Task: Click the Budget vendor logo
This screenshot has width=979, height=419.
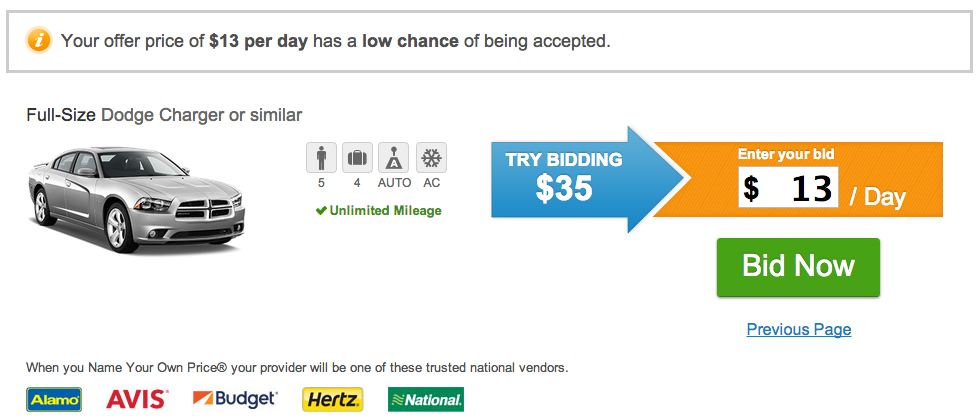Action: [235, 399]
